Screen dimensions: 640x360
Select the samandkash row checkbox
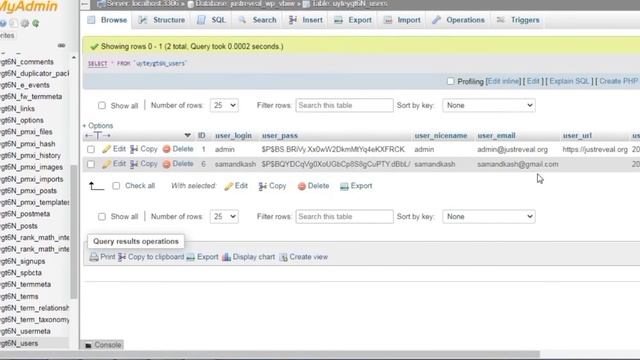point(91,164)
